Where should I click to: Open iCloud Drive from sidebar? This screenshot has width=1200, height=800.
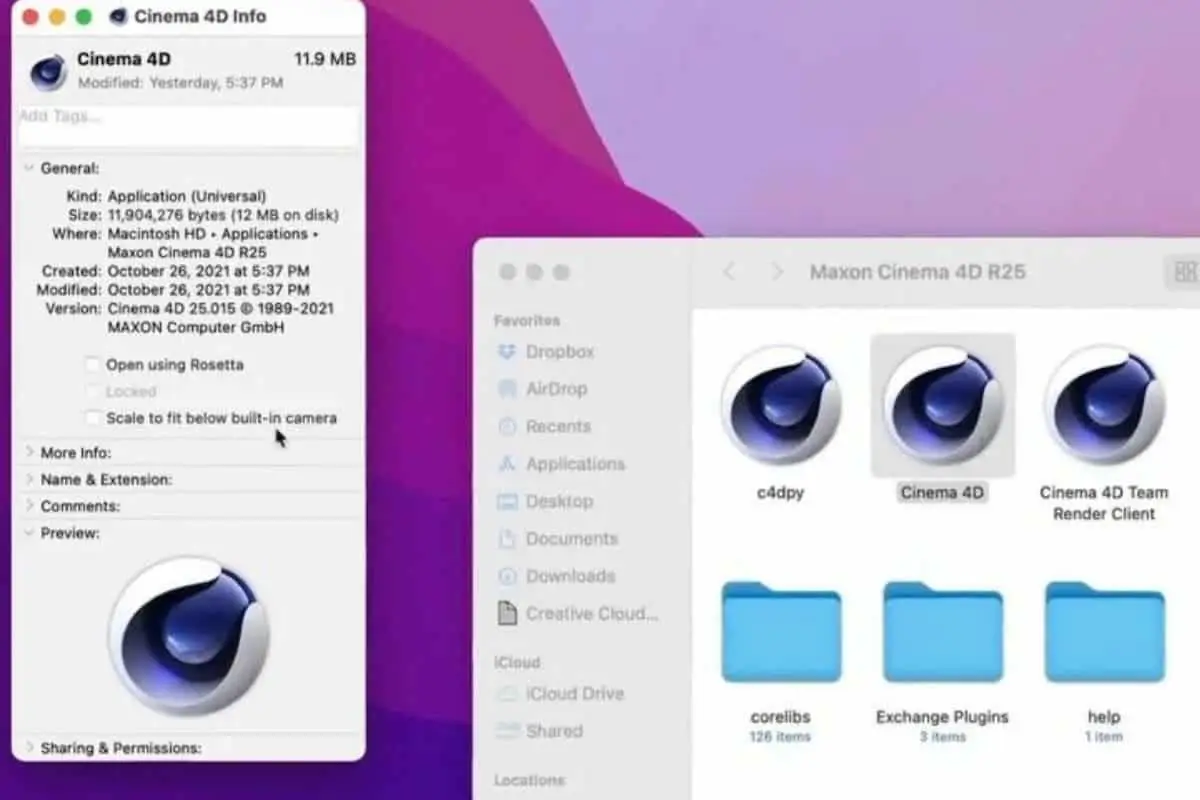pyautogui.click(x=575, y=694)
